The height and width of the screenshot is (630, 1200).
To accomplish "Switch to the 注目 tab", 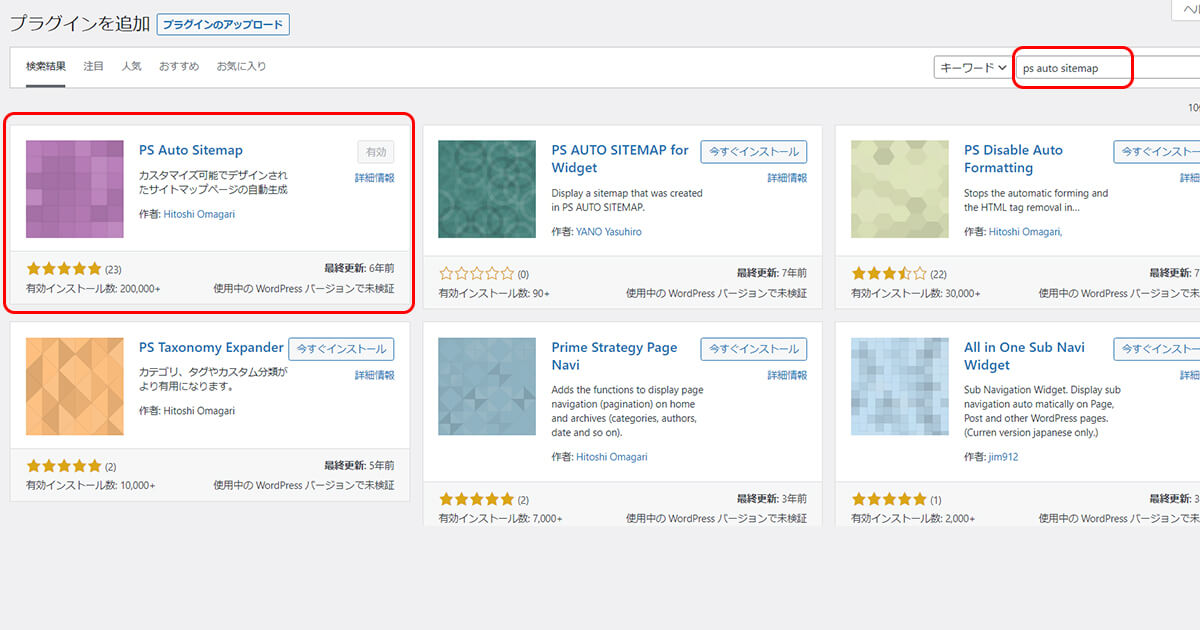I will pos(93,67).
